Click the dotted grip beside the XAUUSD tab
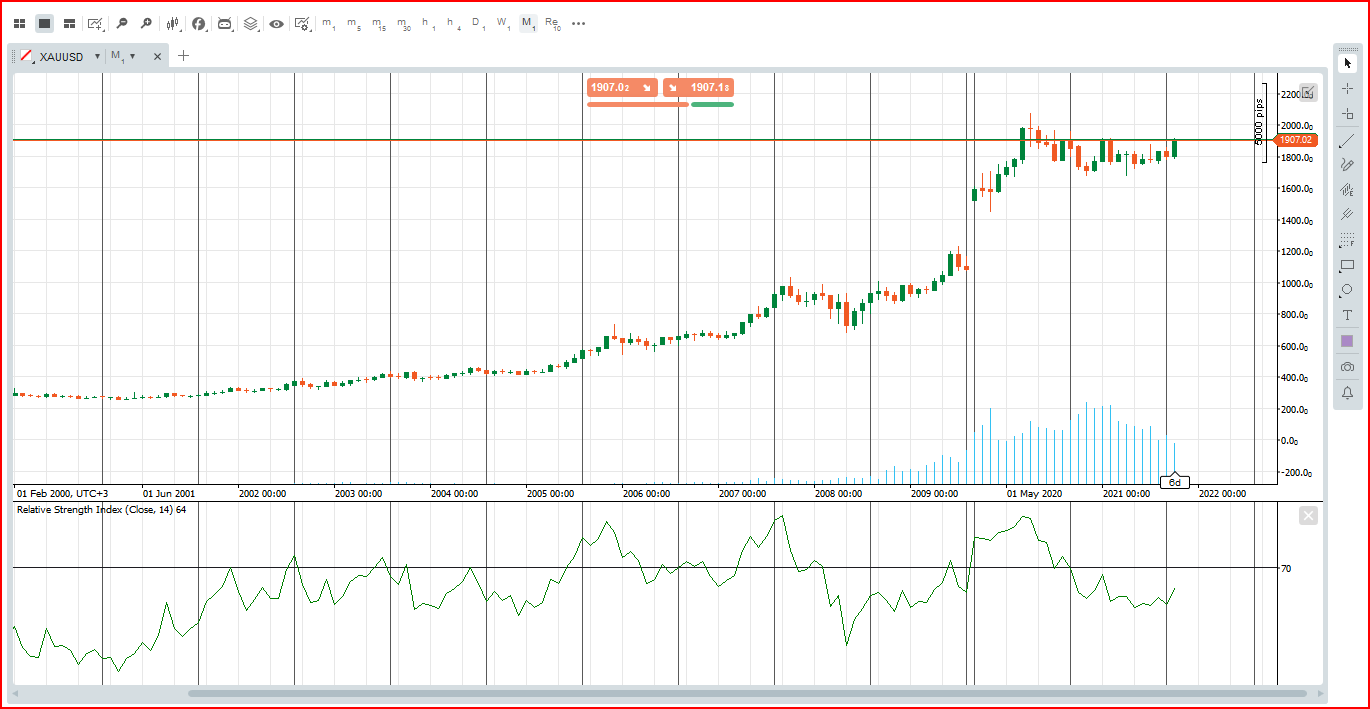 click(14, 57)
